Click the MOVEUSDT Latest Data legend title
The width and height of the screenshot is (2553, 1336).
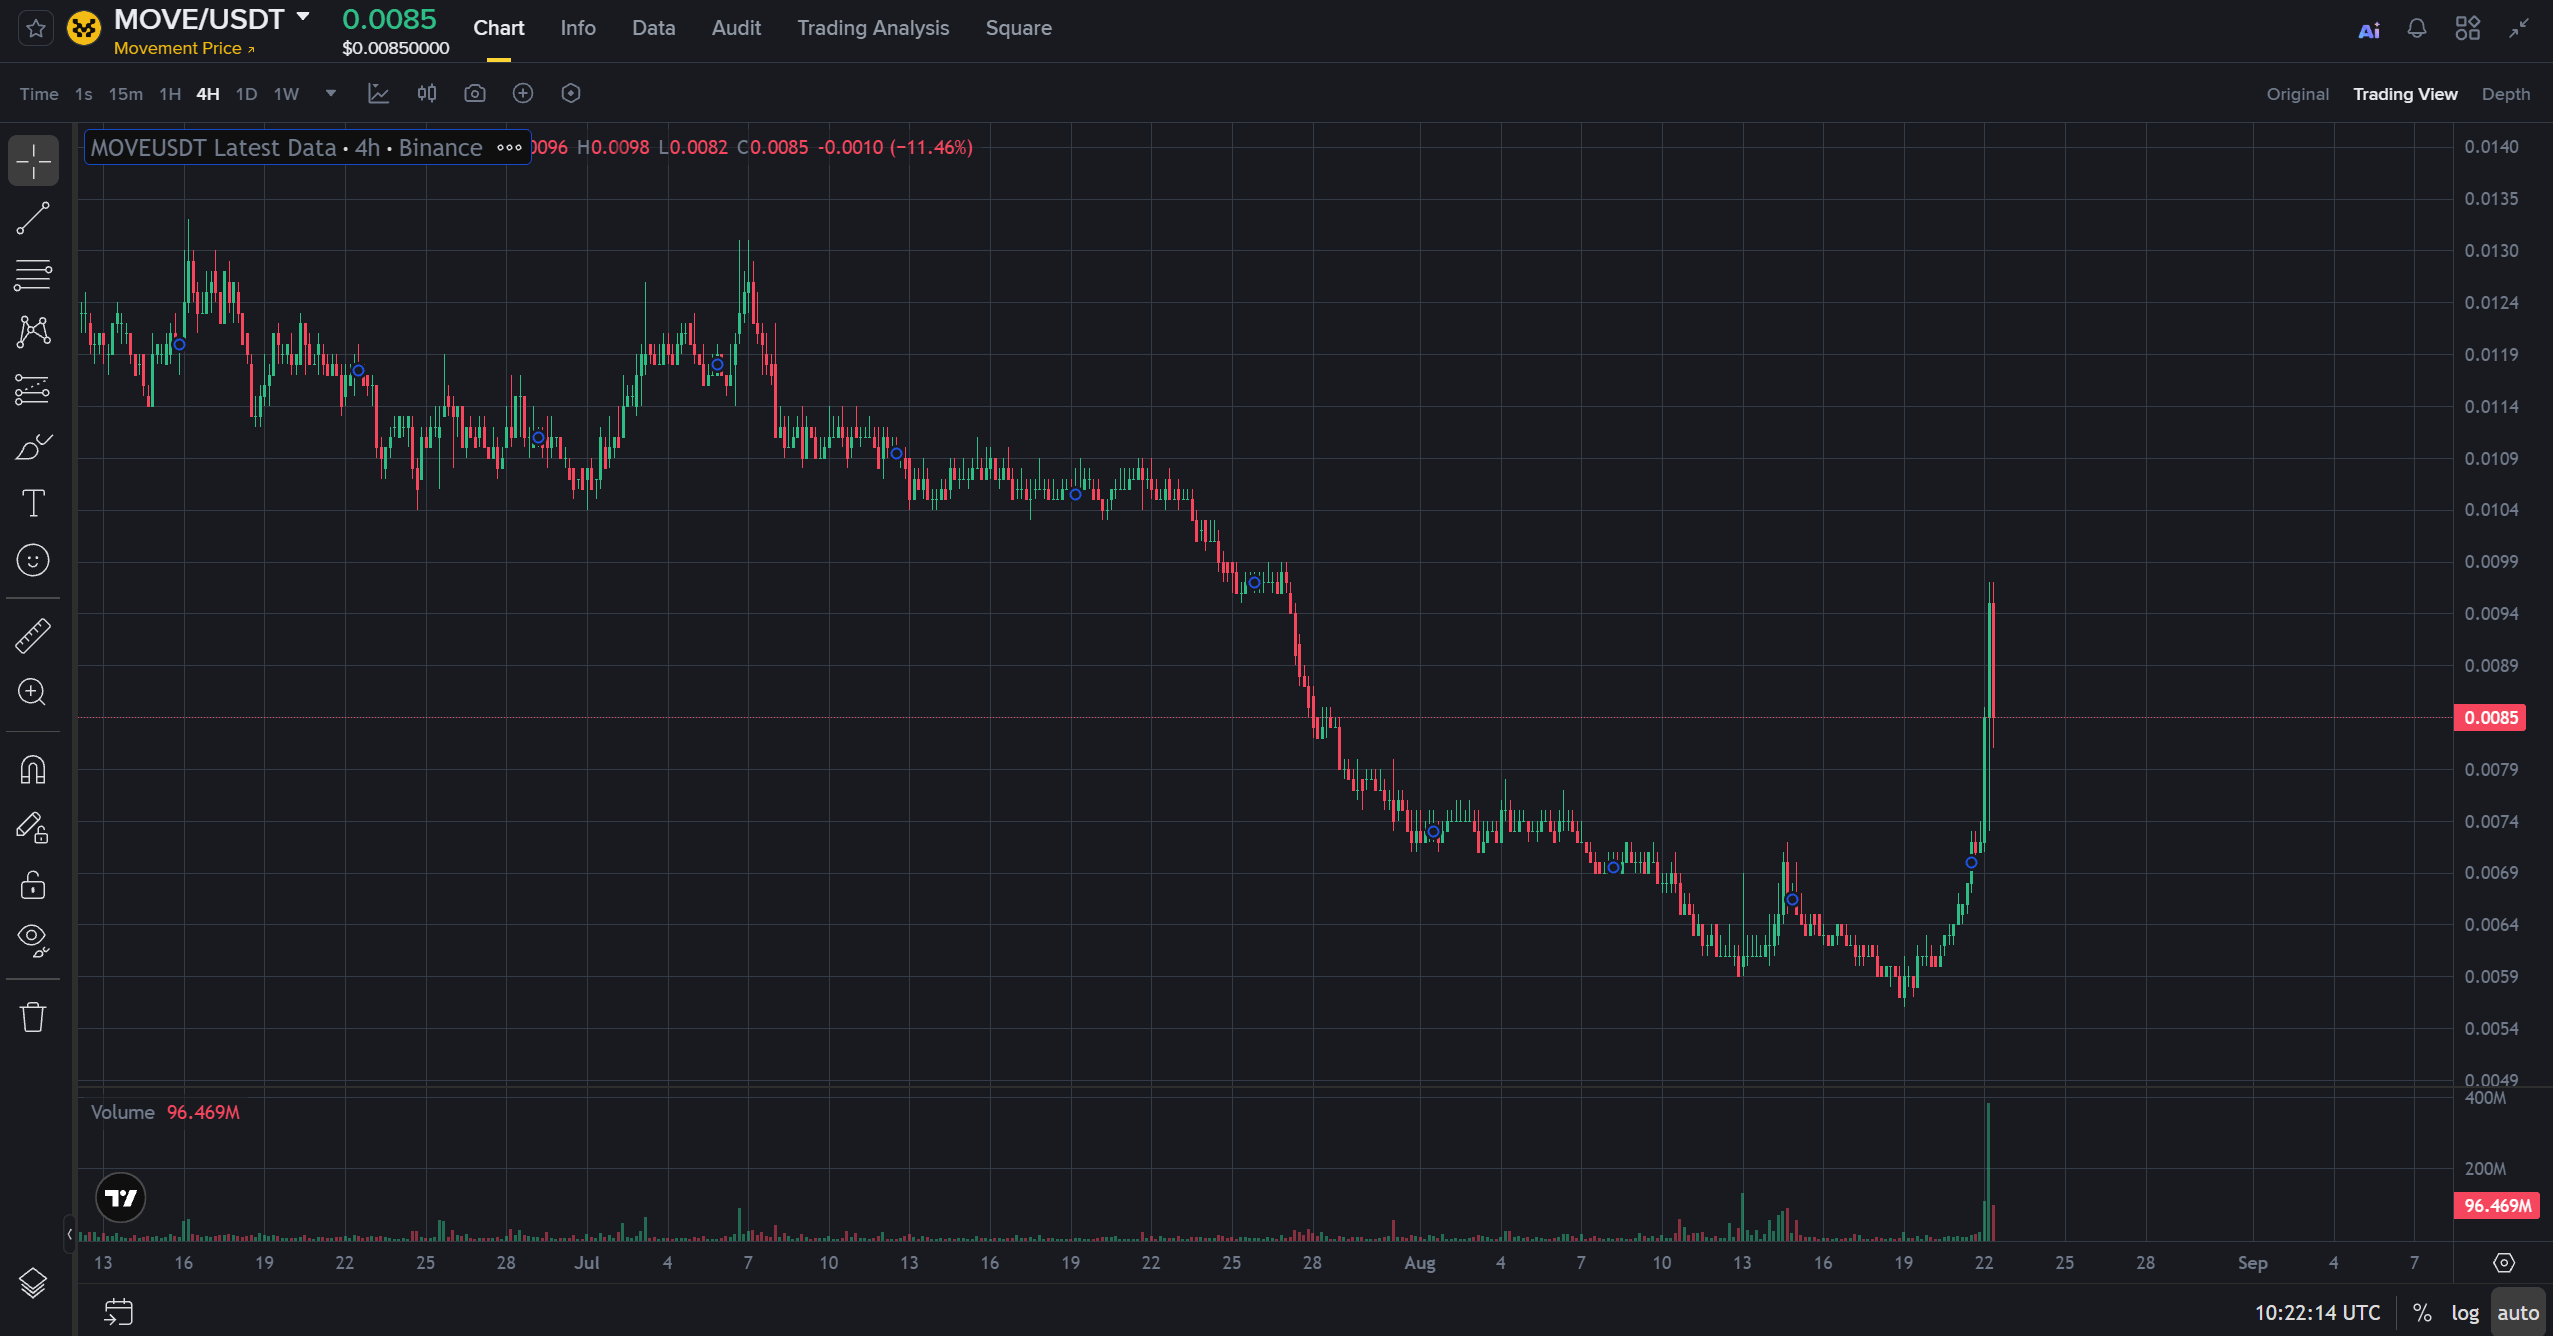point(287,148)
